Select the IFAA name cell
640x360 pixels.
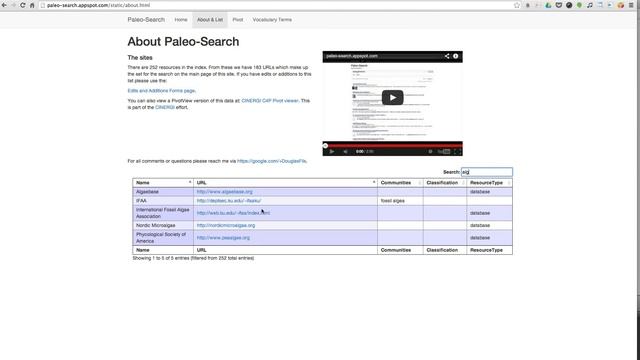tap(163, 201)
